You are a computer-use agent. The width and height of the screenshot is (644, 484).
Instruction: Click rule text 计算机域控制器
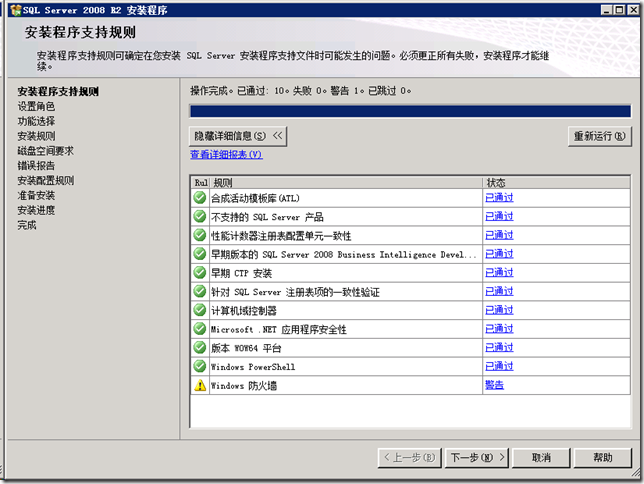[x=244, y=311]
